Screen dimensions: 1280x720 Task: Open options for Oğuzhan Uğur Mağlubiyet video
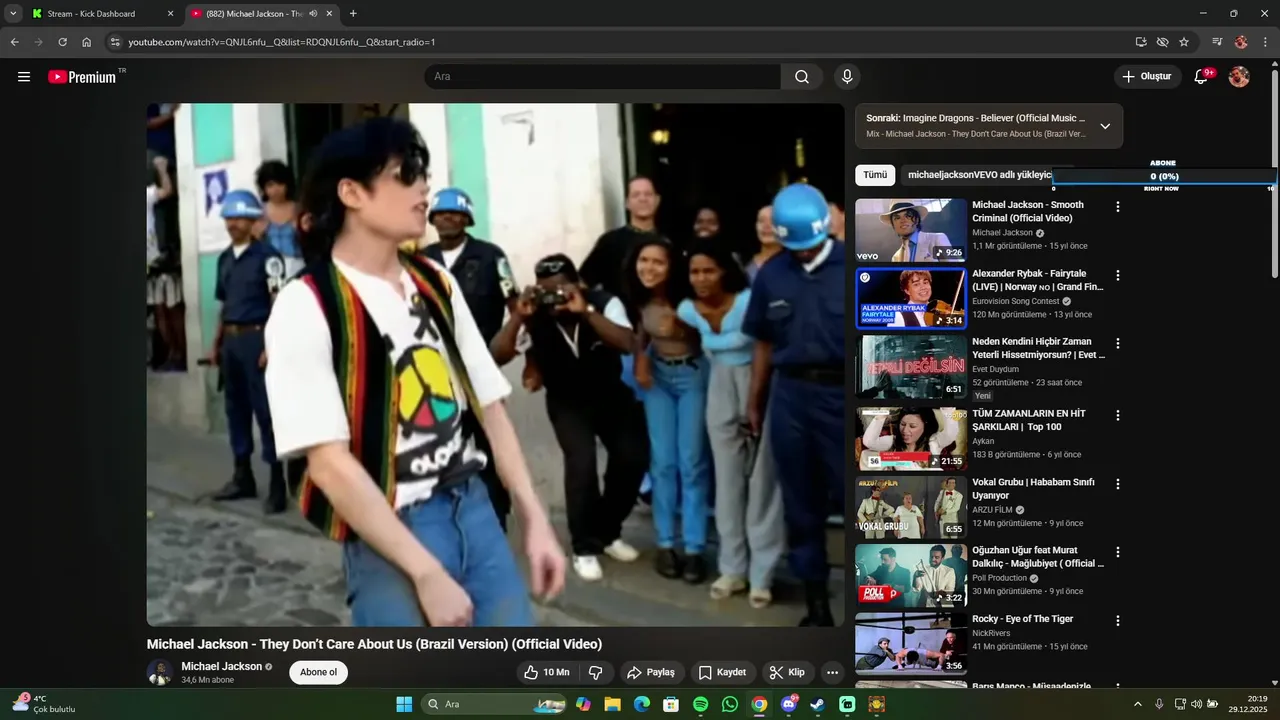(x=1118, y=552)
